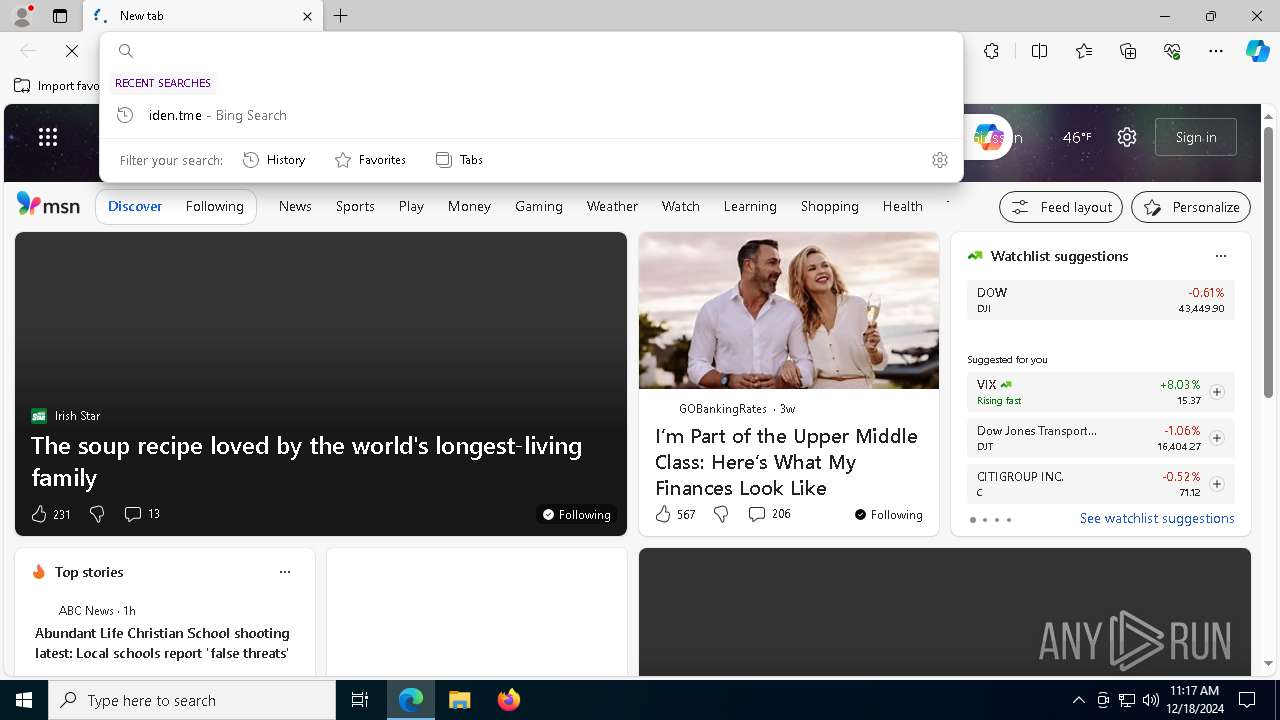Filter search by History
Screen dimensions: 1280x720
click(274, 160)
